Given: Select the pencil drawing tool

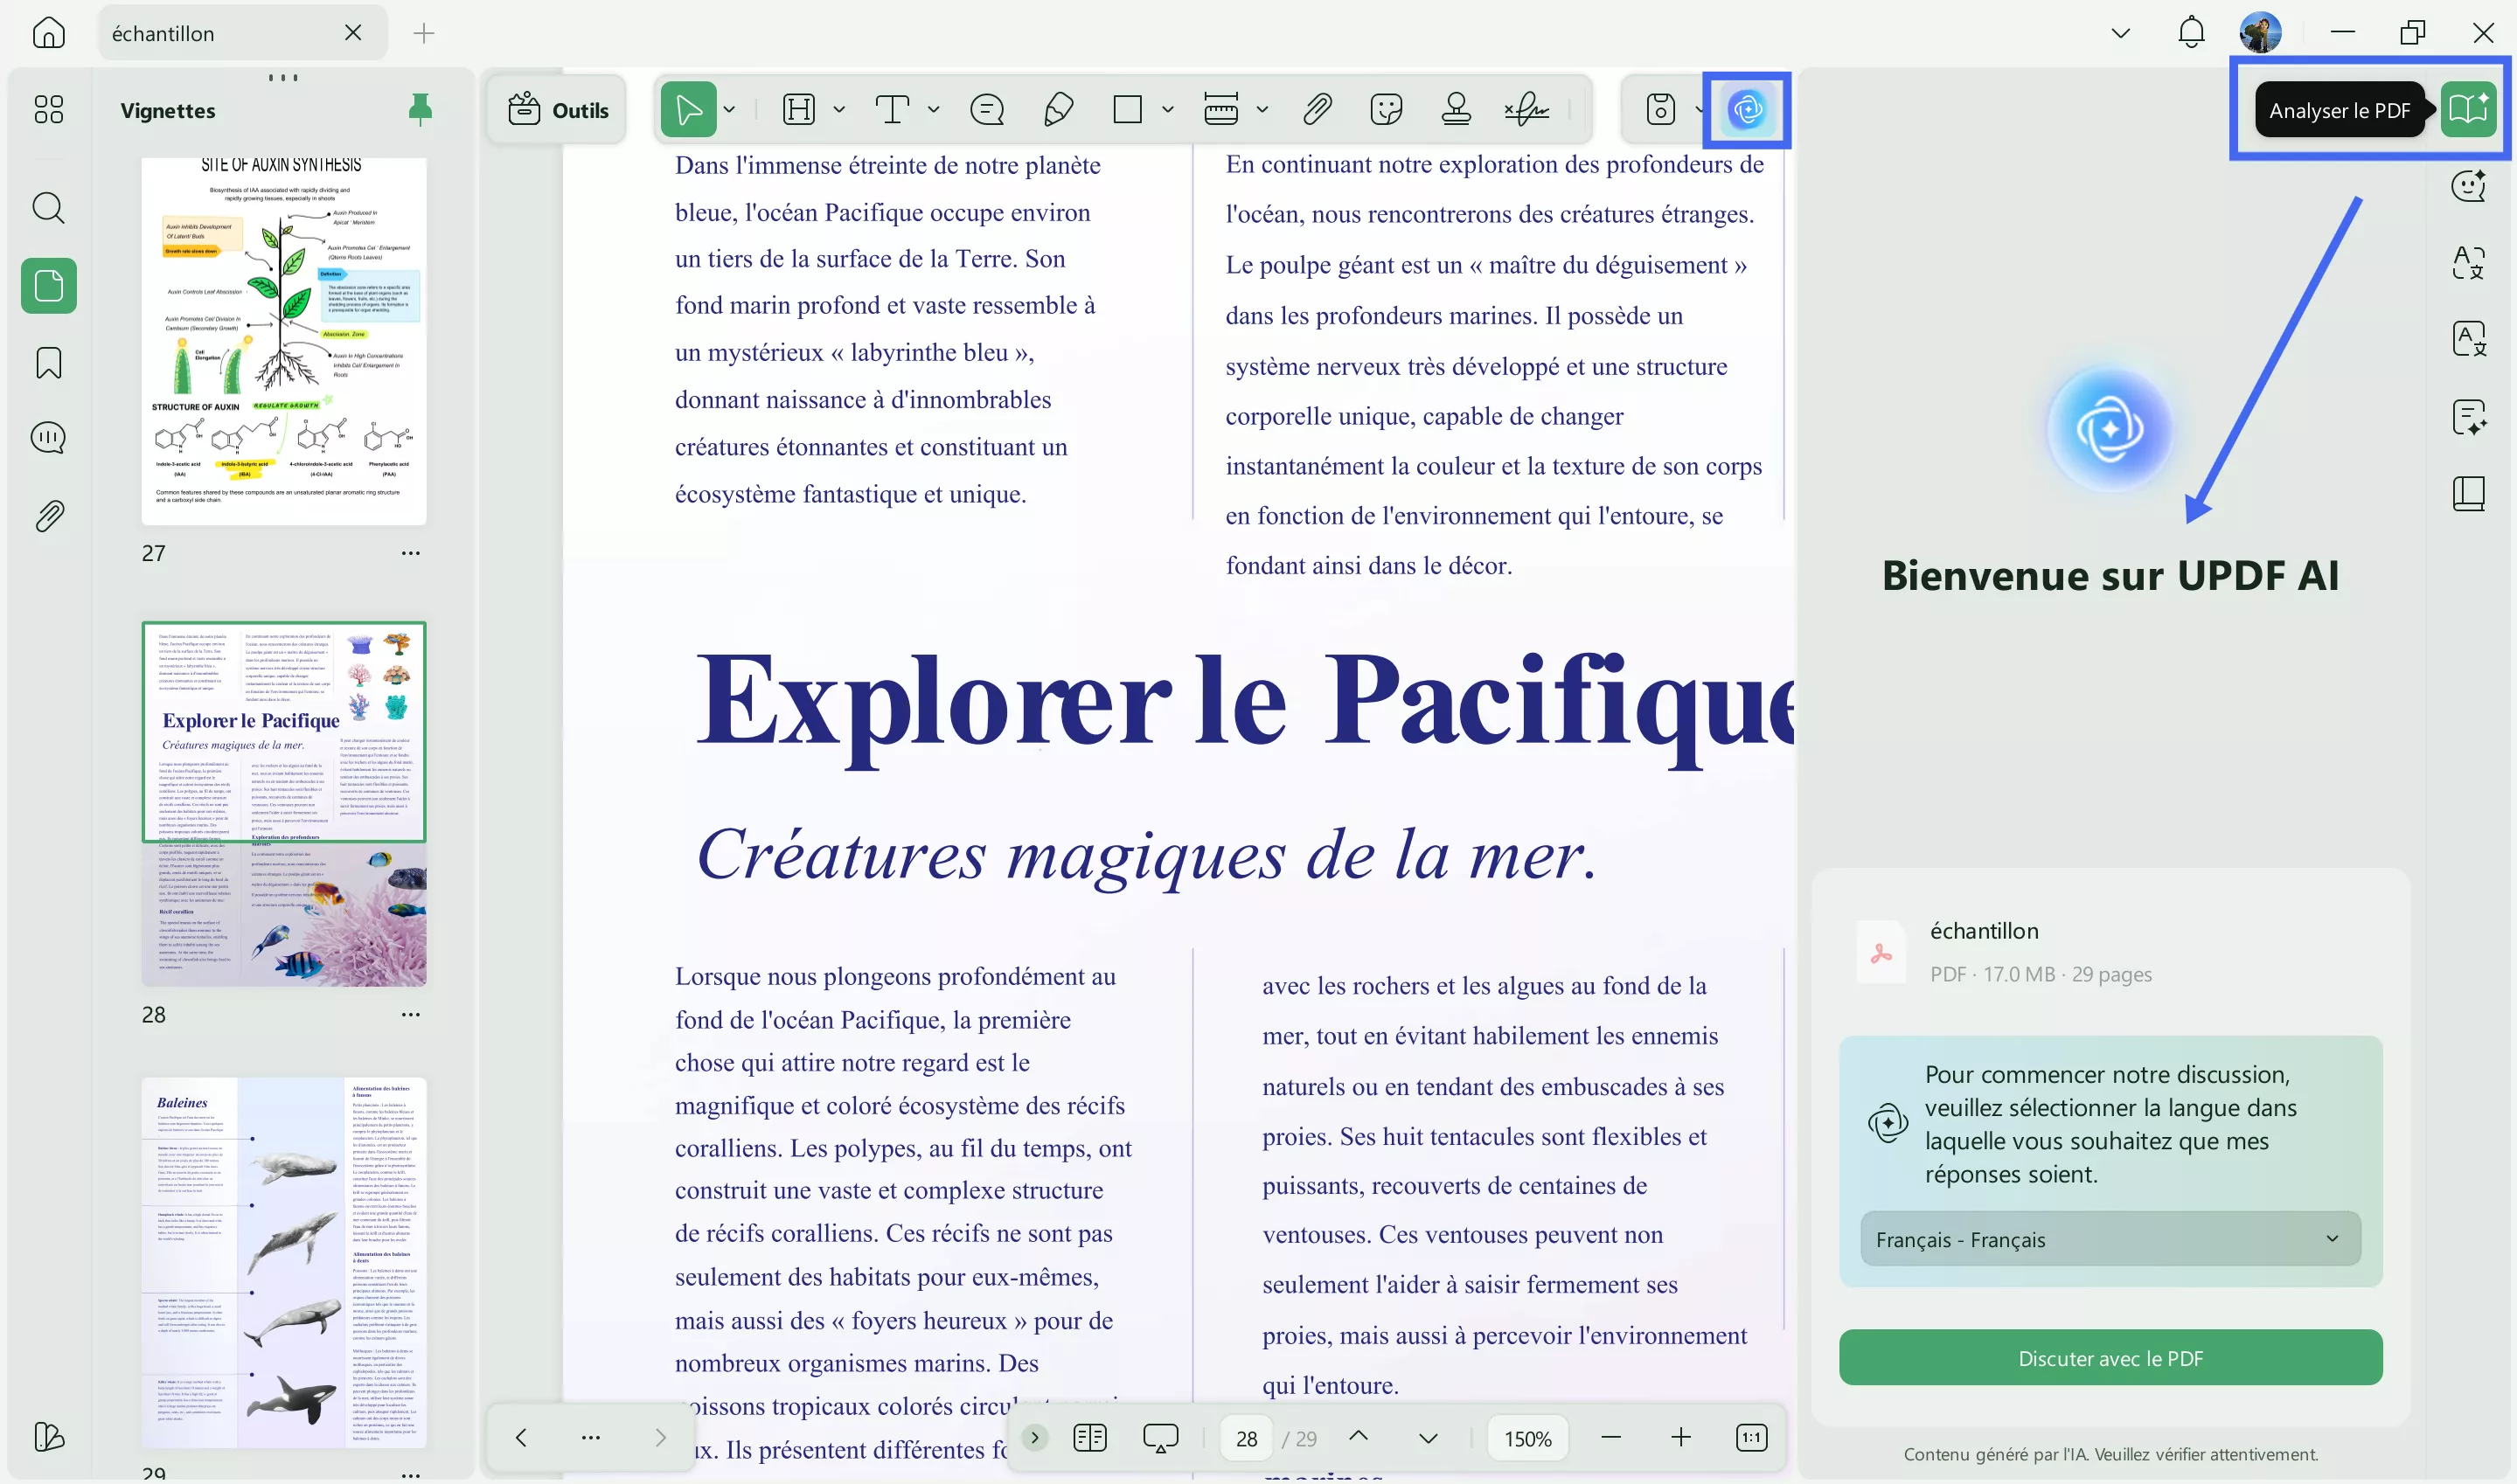Looking at the screenshot, I should (x=1058, y=109).
